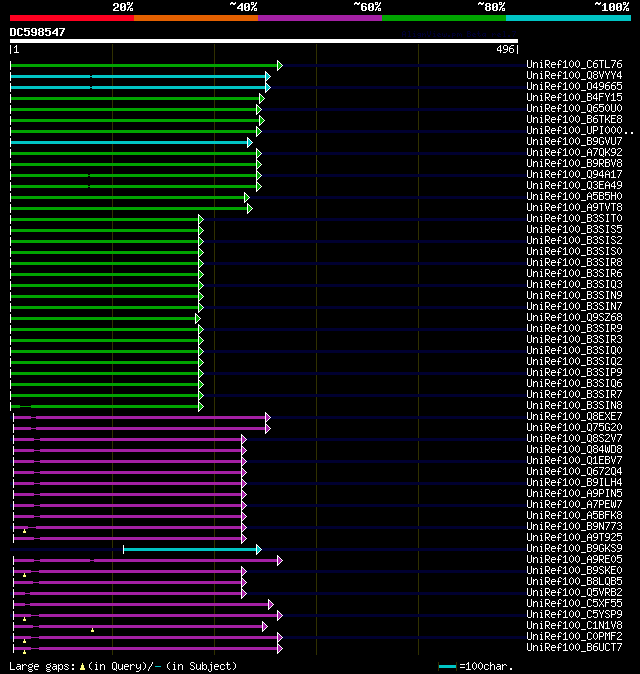Click arrowhead ending UniRef100_C5XF55 alignment
The image size is (640, 674).
[271, 604]
